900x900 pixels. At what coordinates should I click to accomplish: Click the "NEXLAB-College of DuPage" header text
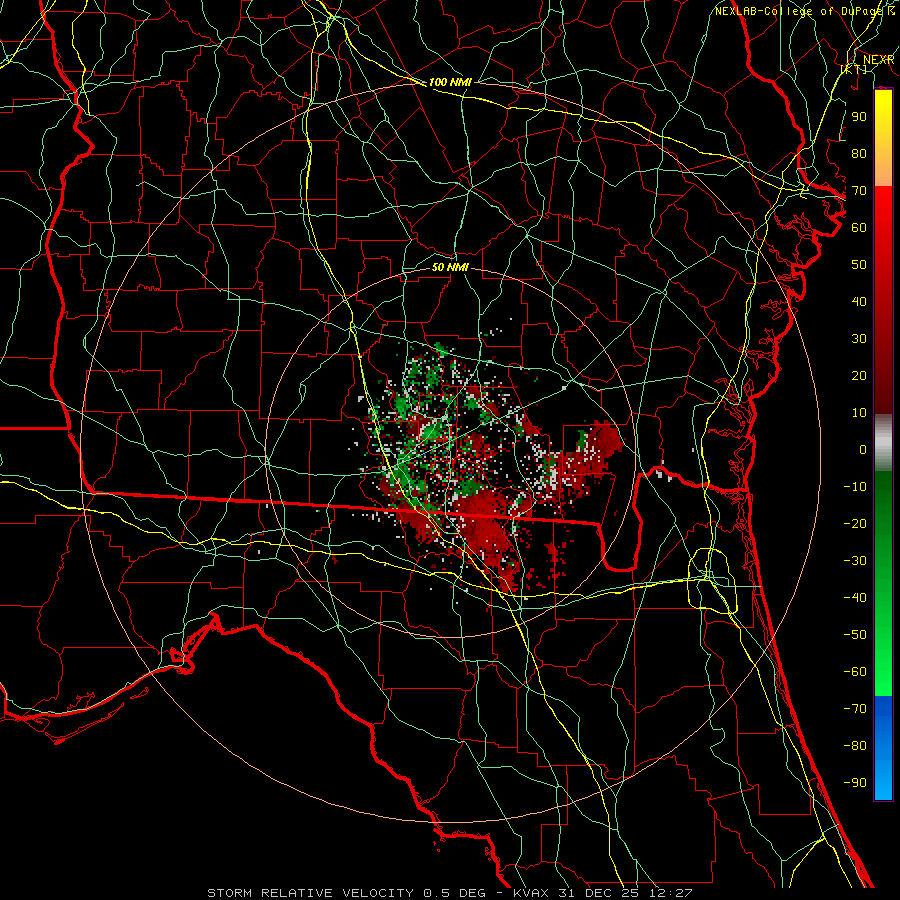click(800, 11)
